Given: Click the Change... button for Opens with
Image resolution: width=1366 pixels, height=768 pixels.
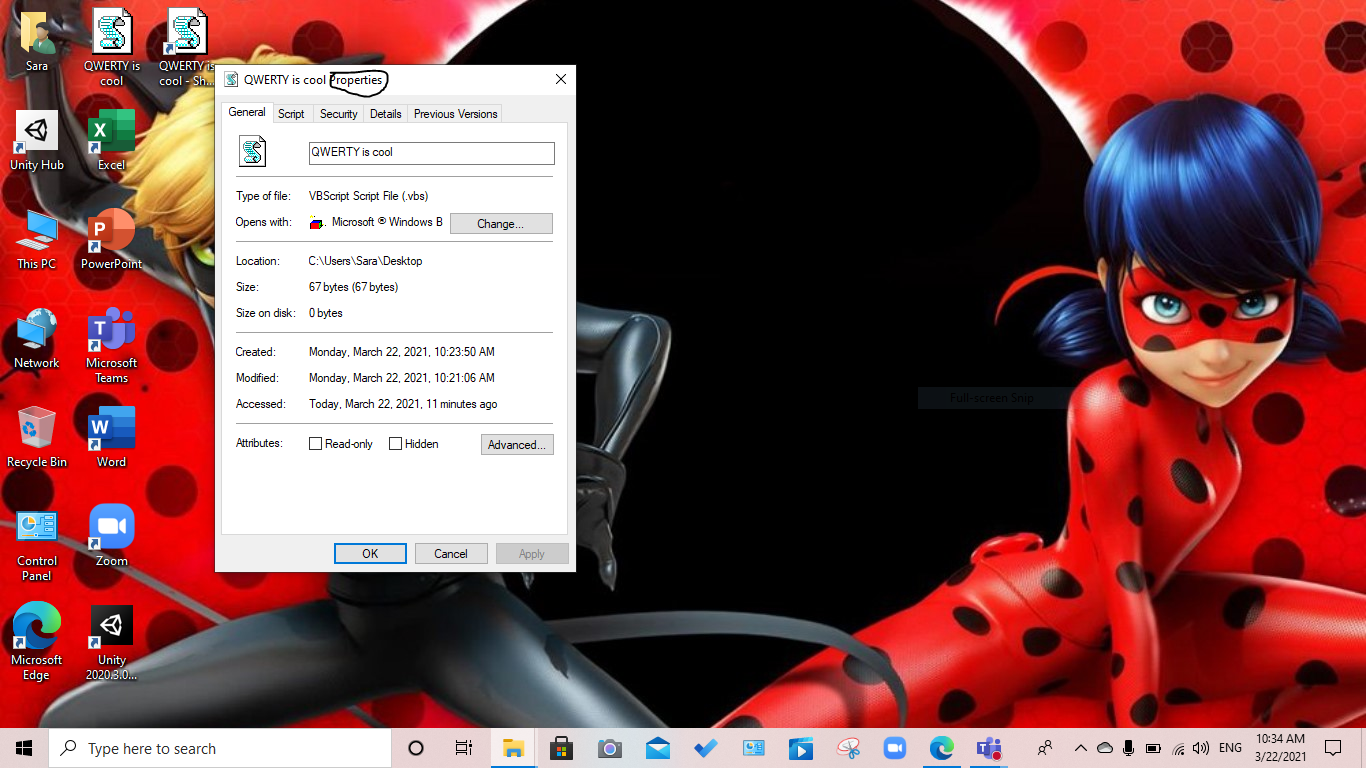Looking at the screenshot, I should 501,223.
